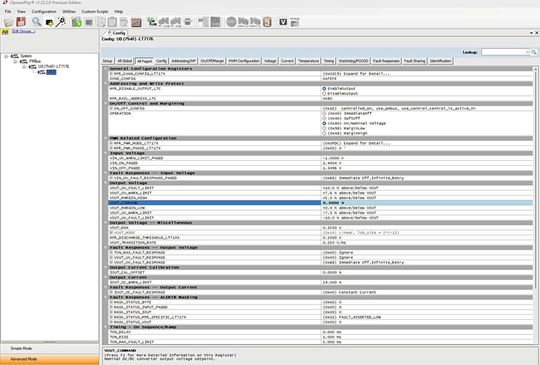540x365 pixels.
Task: Open the Help menu
Action: pyautogui.click(x=118, y=11)
